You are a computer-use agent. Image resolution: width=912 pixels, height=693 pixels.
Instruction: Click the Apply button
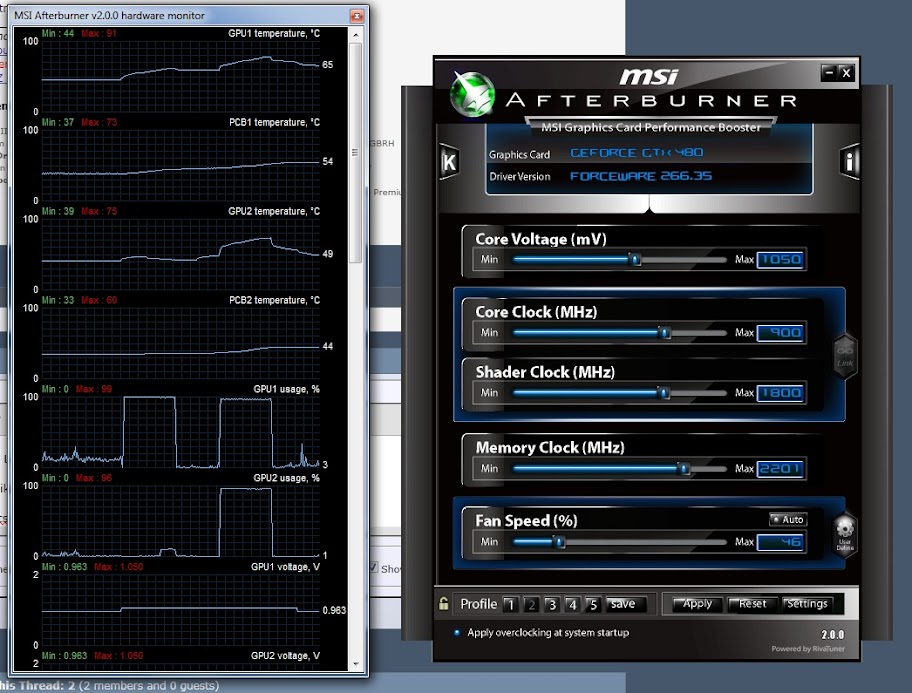696,604
